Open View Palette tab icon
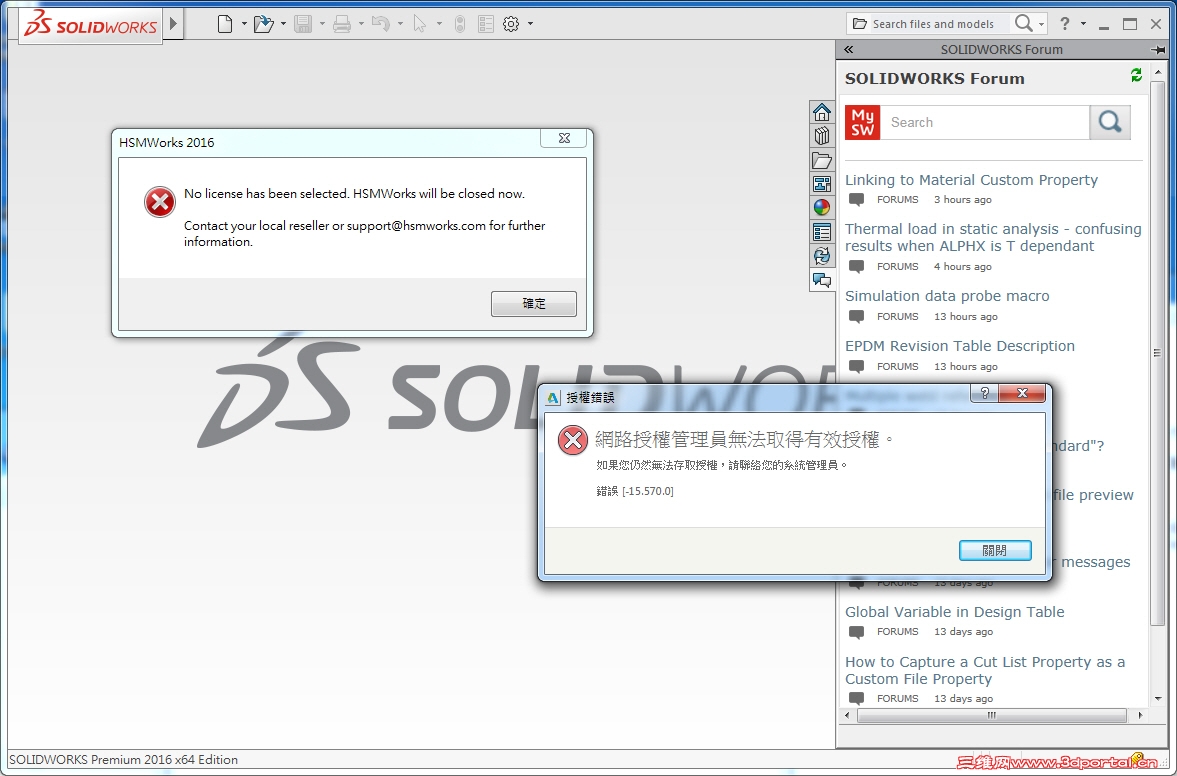 pyautogui.click(x=822, y=184)
